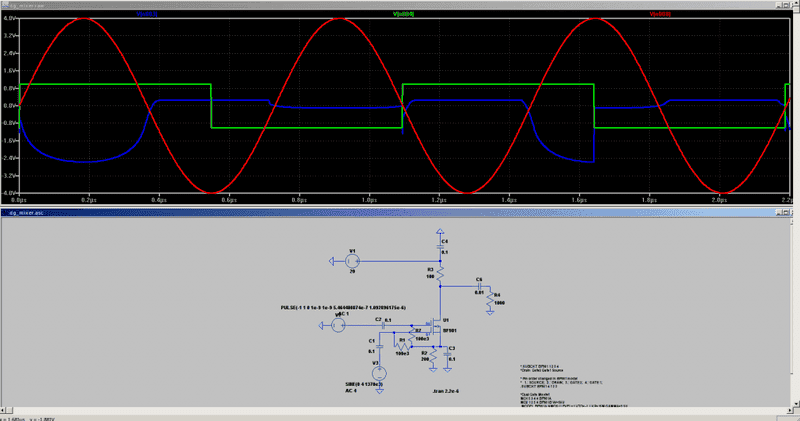The width and height of the screenshot is (800, 421).
Task: Click the waveform plot's horizontal time axis
Action: click(400, 200)
